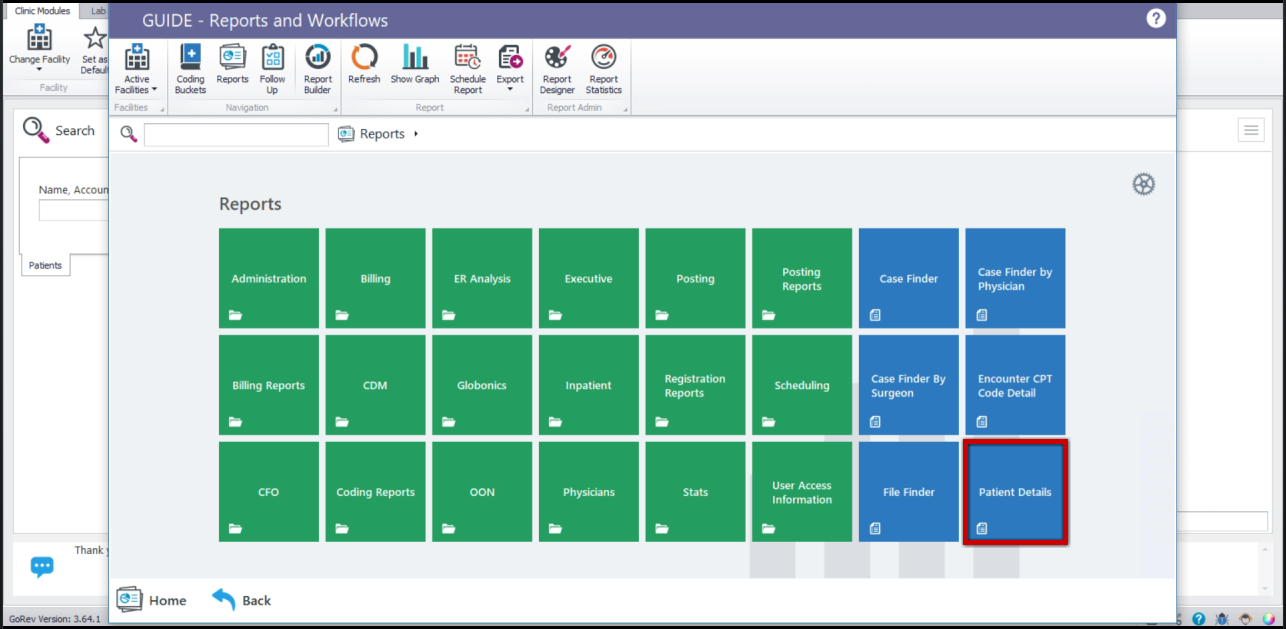Switch to the Clinic Modules tab
This screenshot has height=629, width=1286.
(42, 11)
